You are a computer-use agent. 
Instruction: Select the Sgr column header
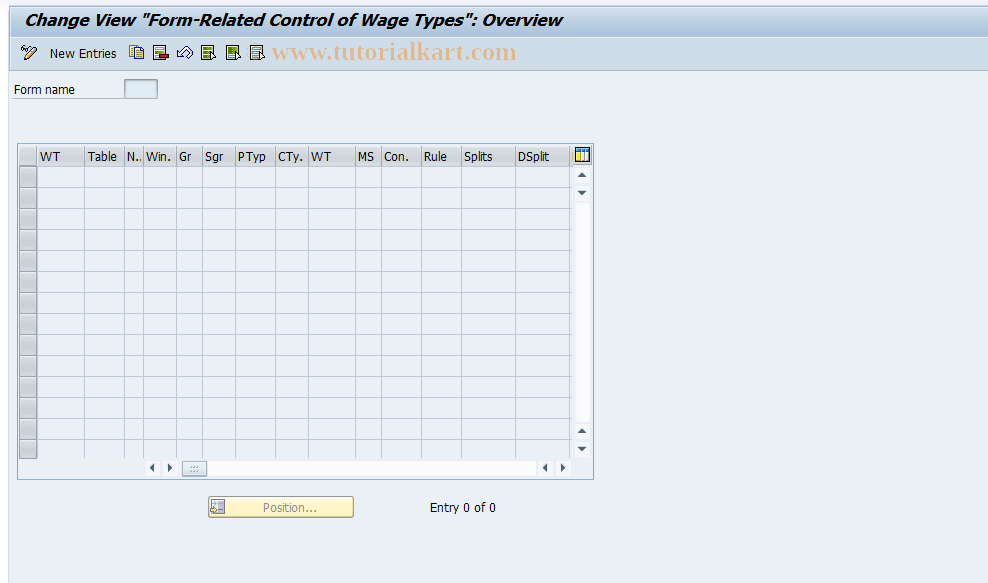click(219, 156)
